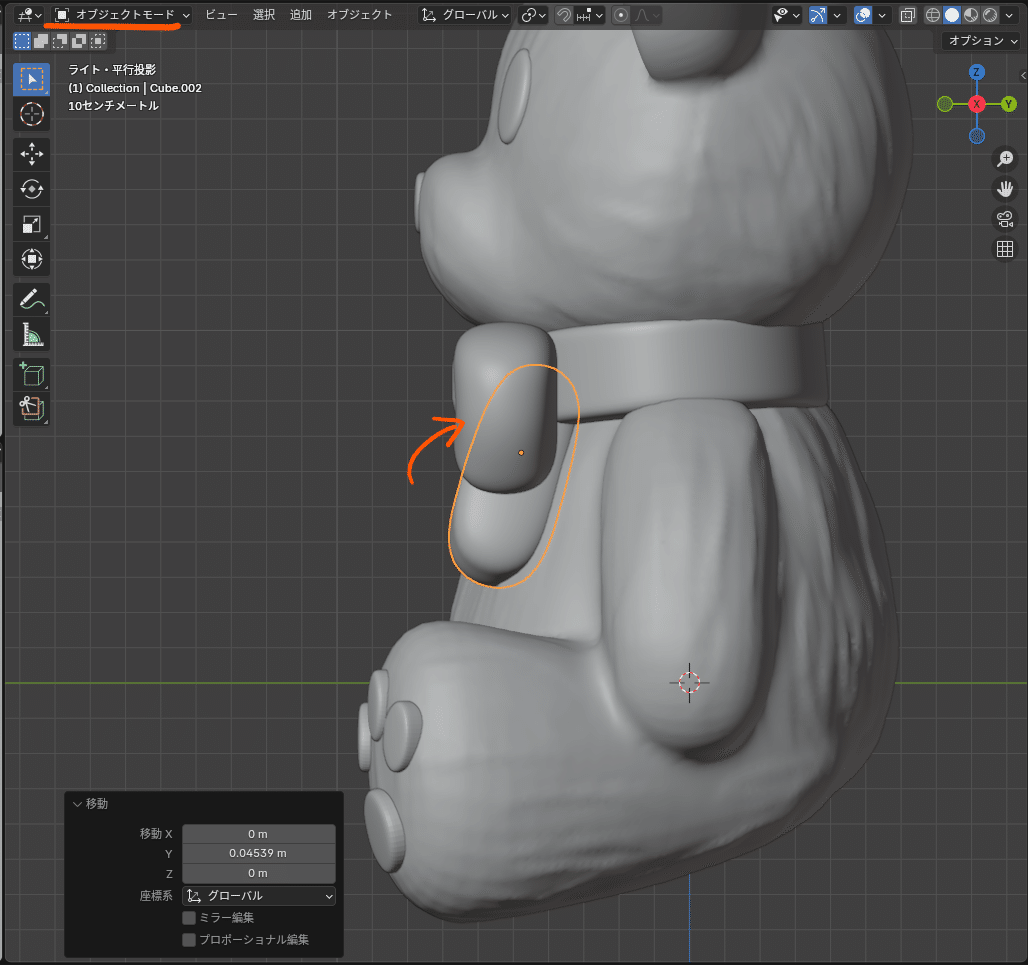
Task: Open proportional falloff dropdown
Action: pyautogui.click(x=646, y=15)
